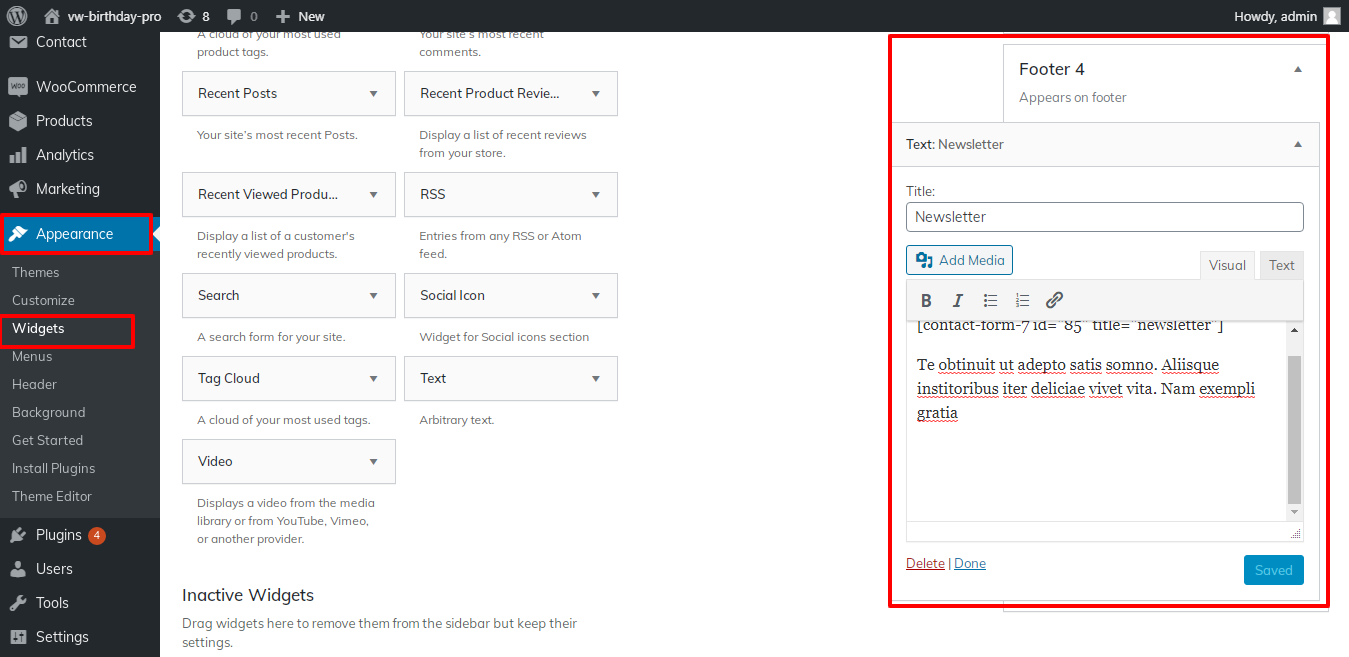Click the Bold formatting icon
Screen dimensions: 1349x657
tap(926, 300)
